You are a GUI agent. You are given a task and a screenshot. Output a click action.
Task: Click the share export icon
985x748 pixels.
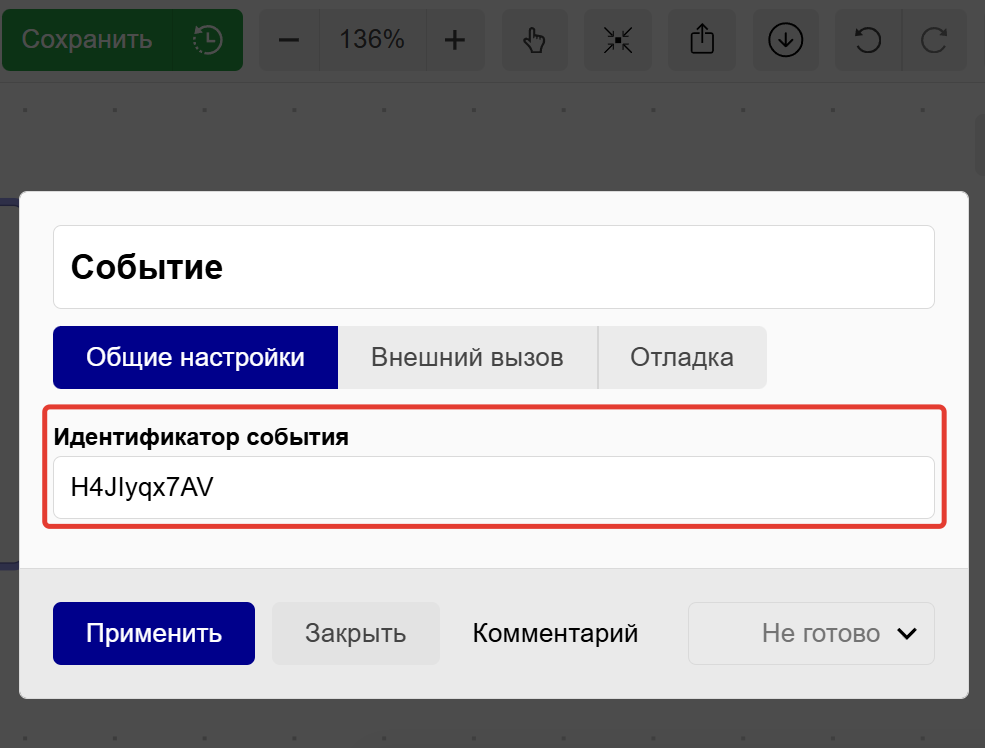702,40
